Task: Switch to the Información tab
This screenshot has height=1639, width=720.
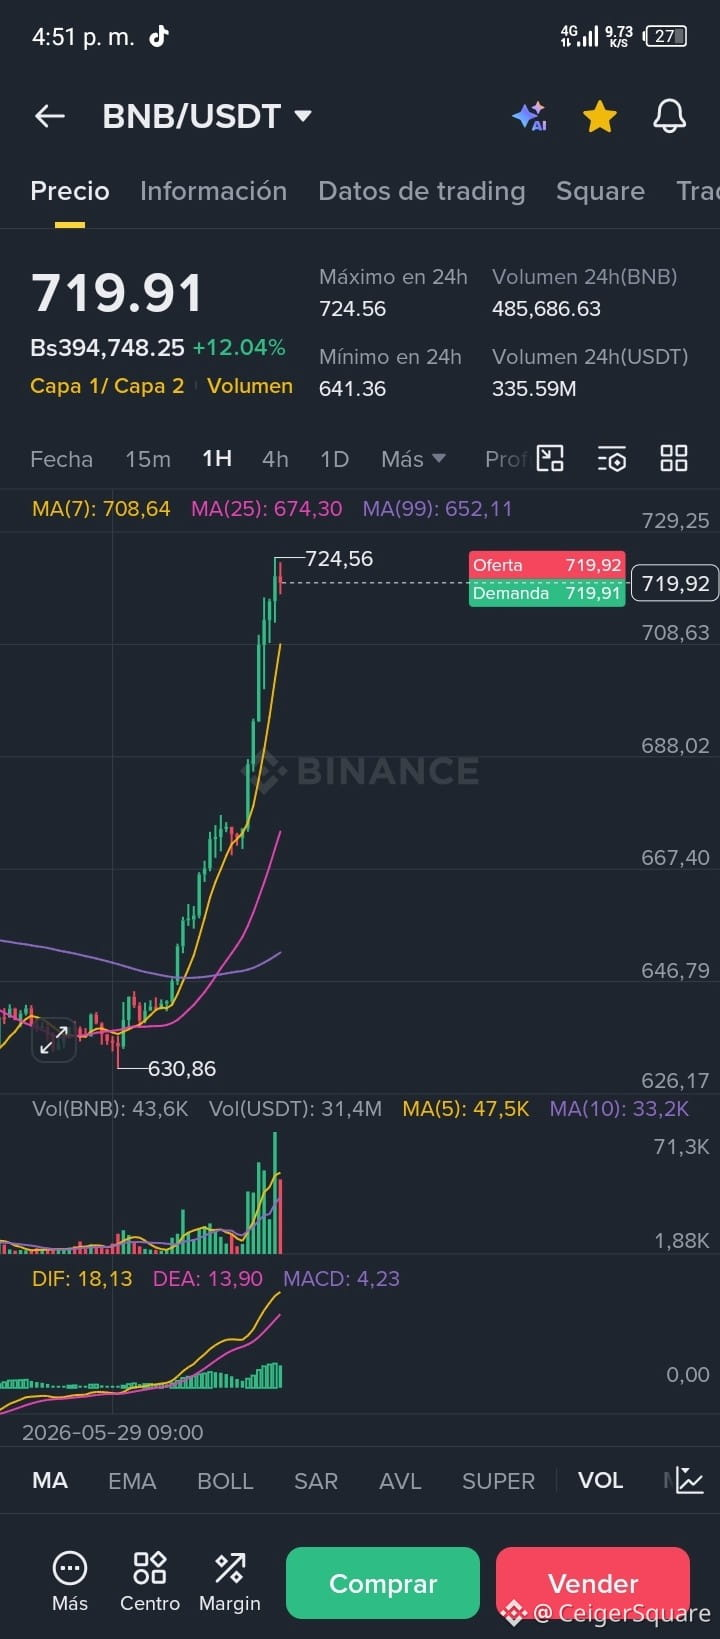Action: (x=213, y=191)
